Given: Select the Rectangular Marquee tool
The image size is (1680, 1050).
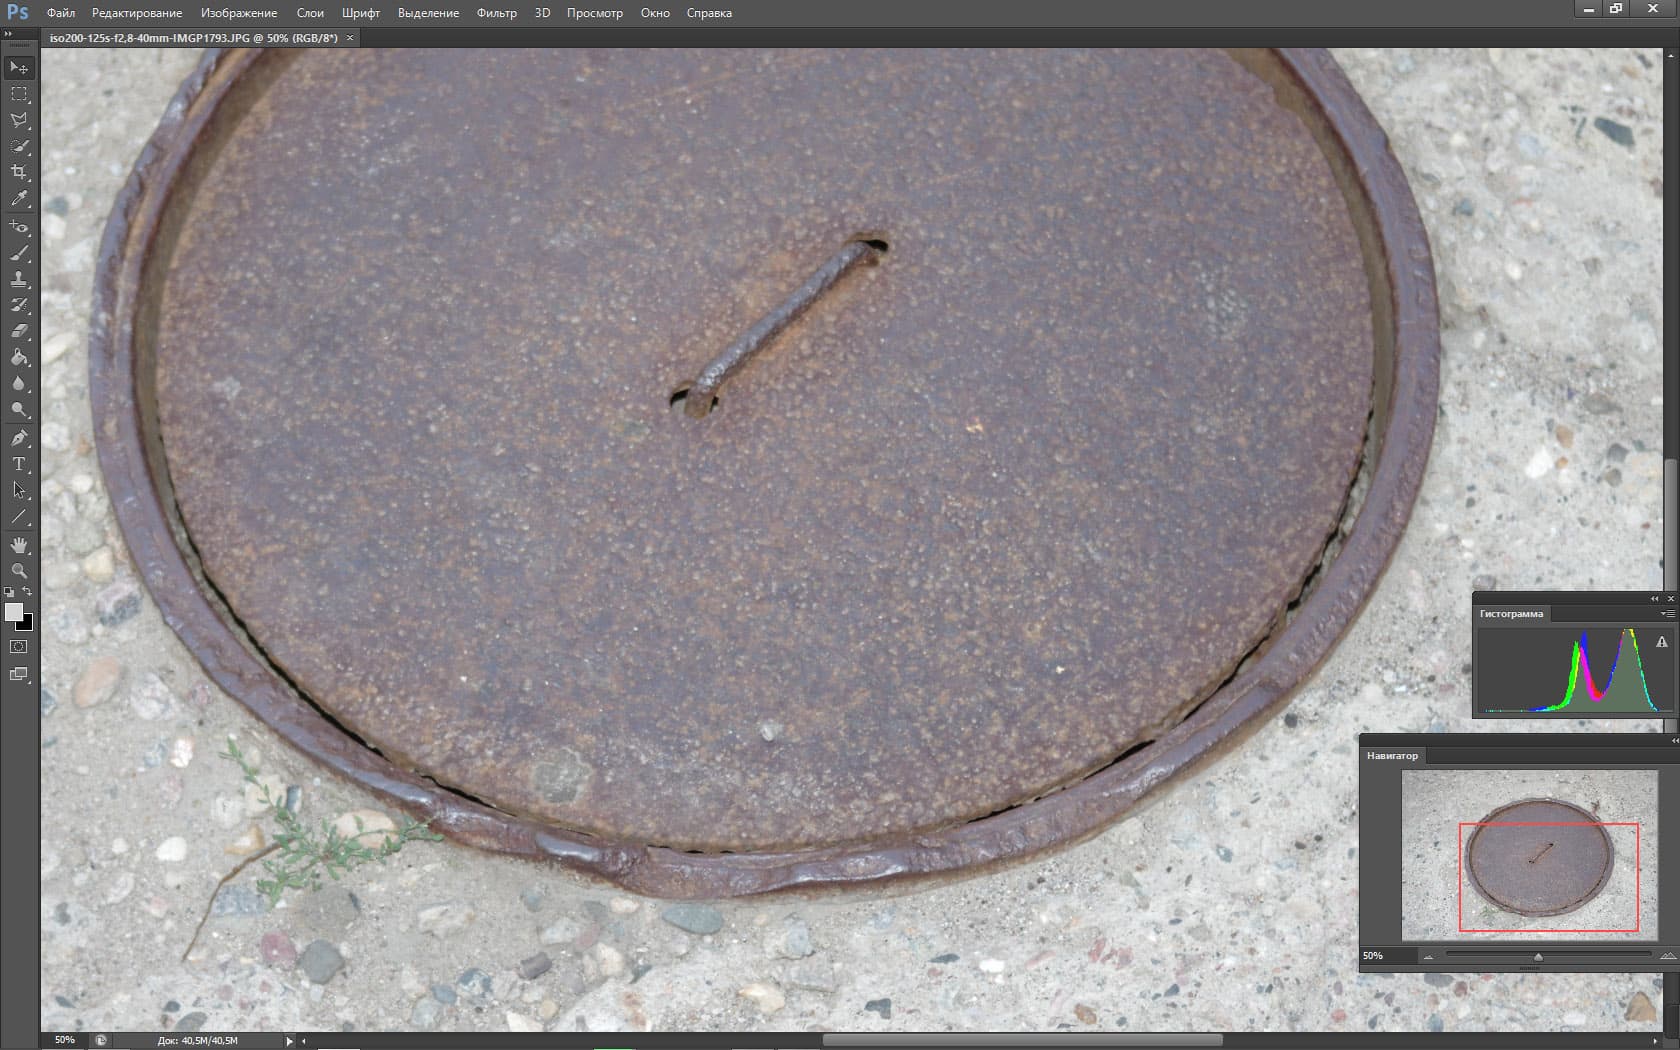Looking at the screenshot, I should coord(19,93).
